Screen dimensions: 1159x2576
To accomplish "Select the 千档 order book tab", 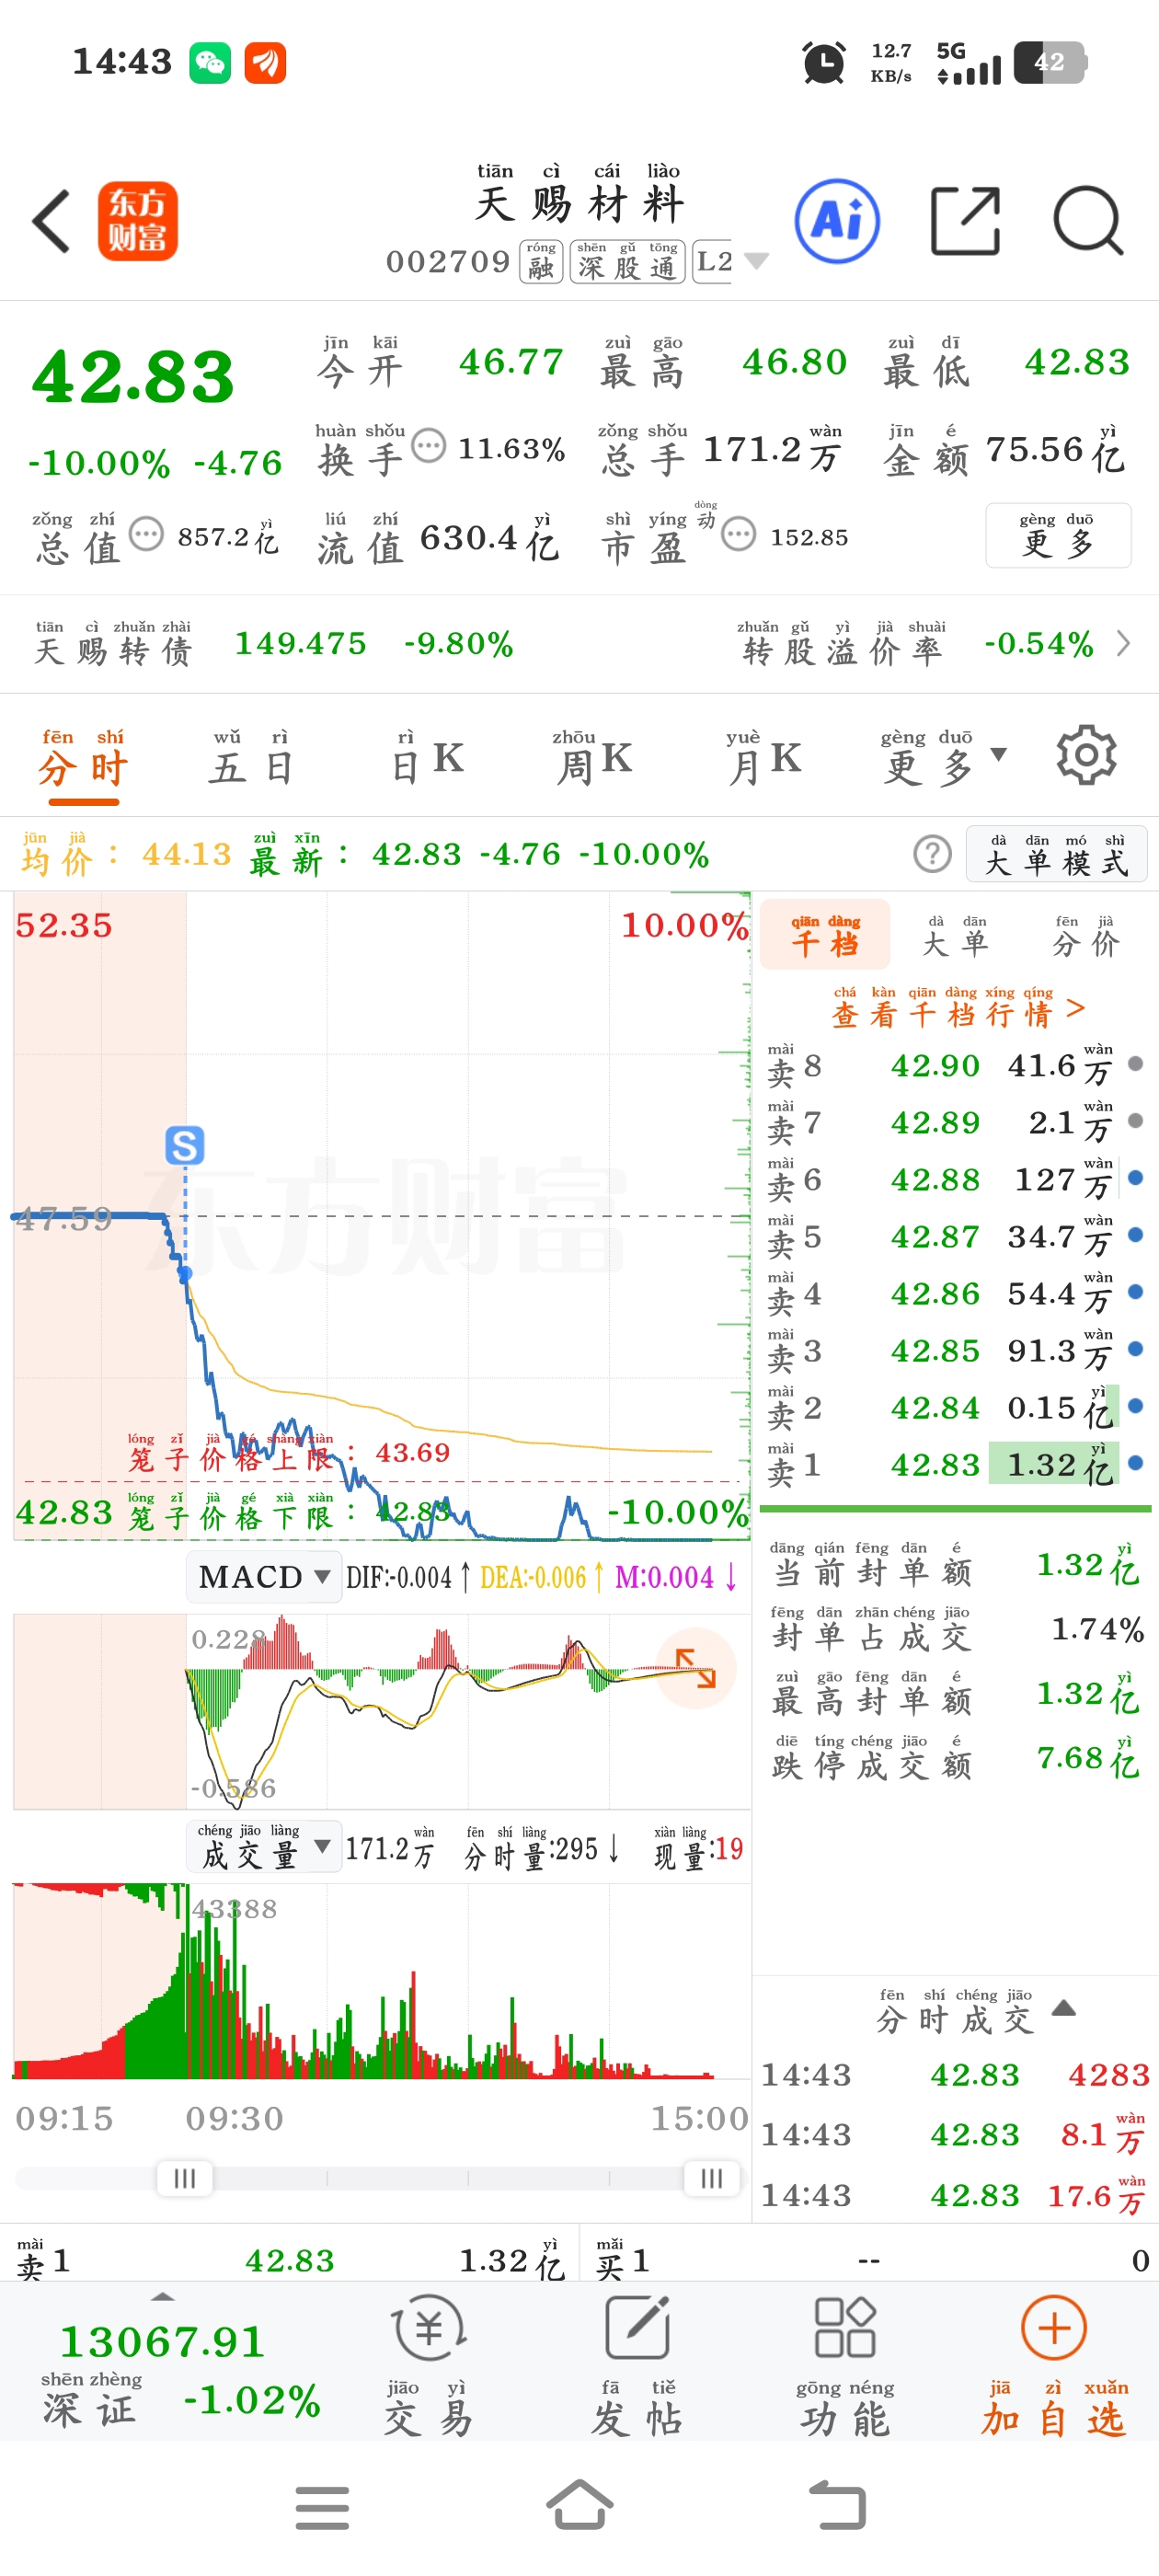I will [825, 934].
